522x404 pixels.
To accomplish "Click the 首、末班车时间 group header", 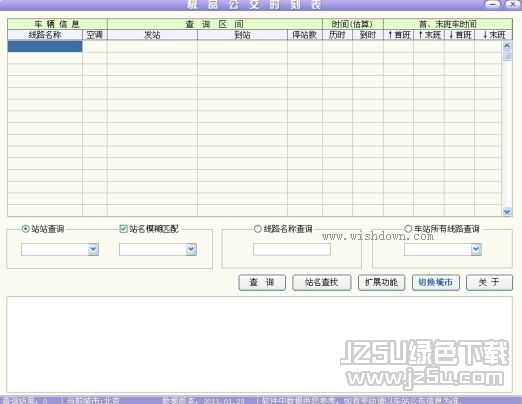I will 448,24.
